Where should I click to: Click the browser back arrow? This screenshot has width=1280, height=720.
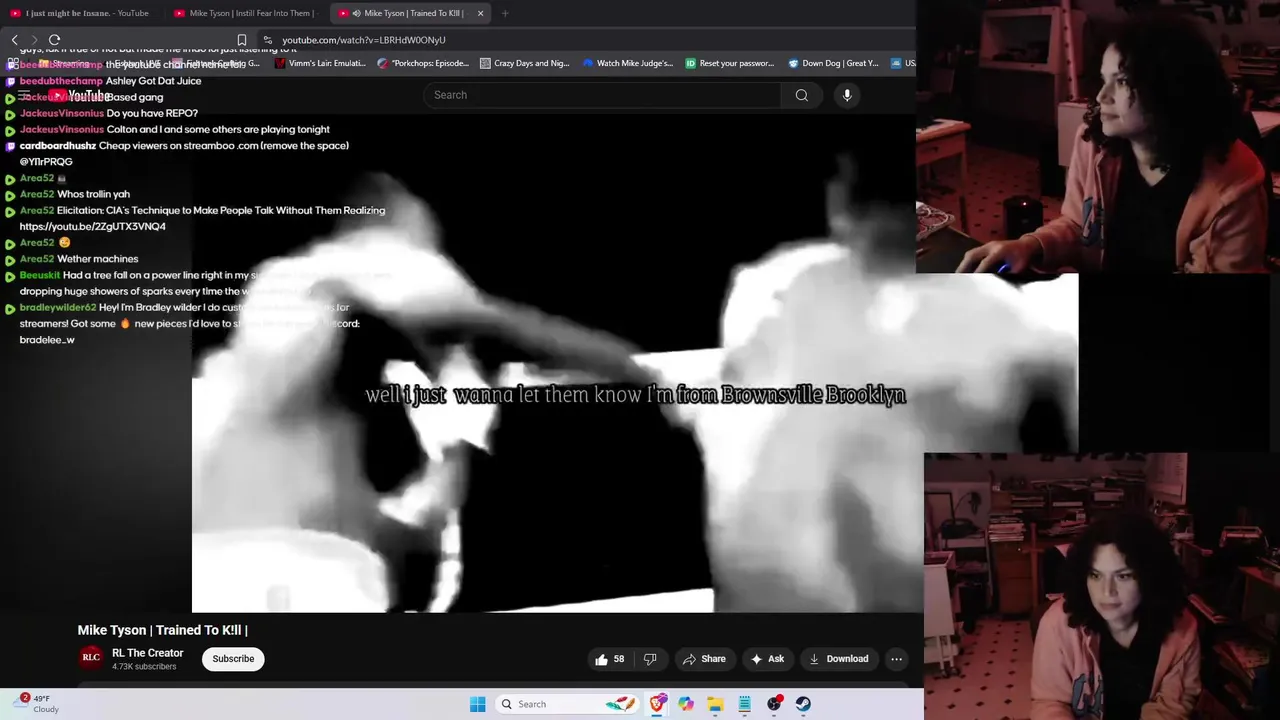(14, 40)
